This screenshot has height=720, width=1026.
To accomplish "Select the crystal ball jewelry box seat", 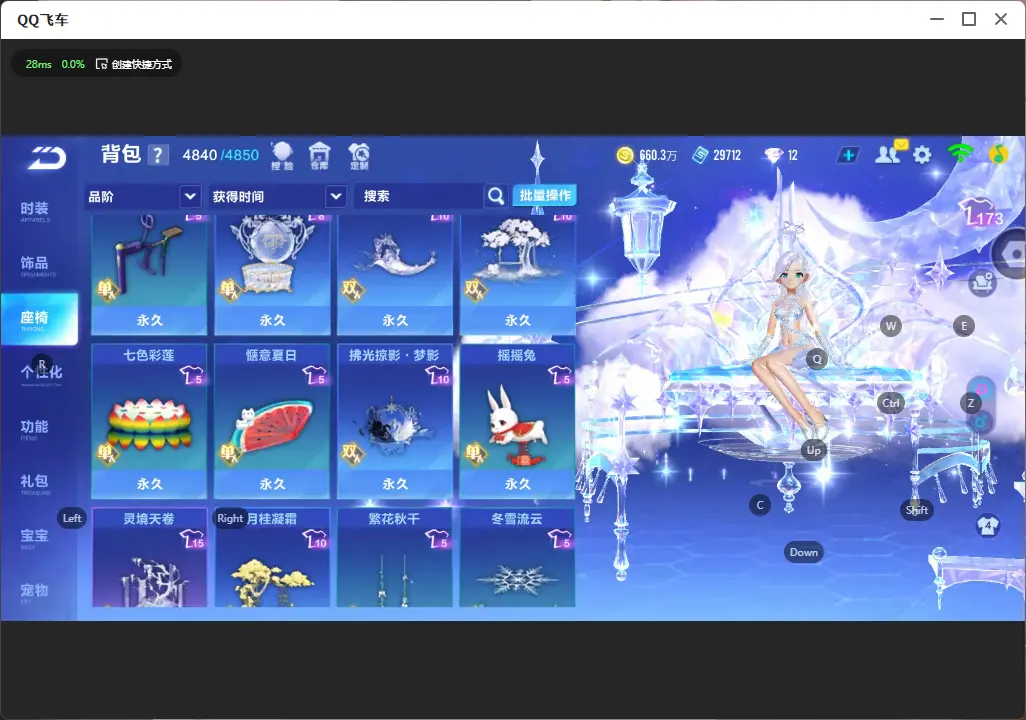I will [272, 275].
